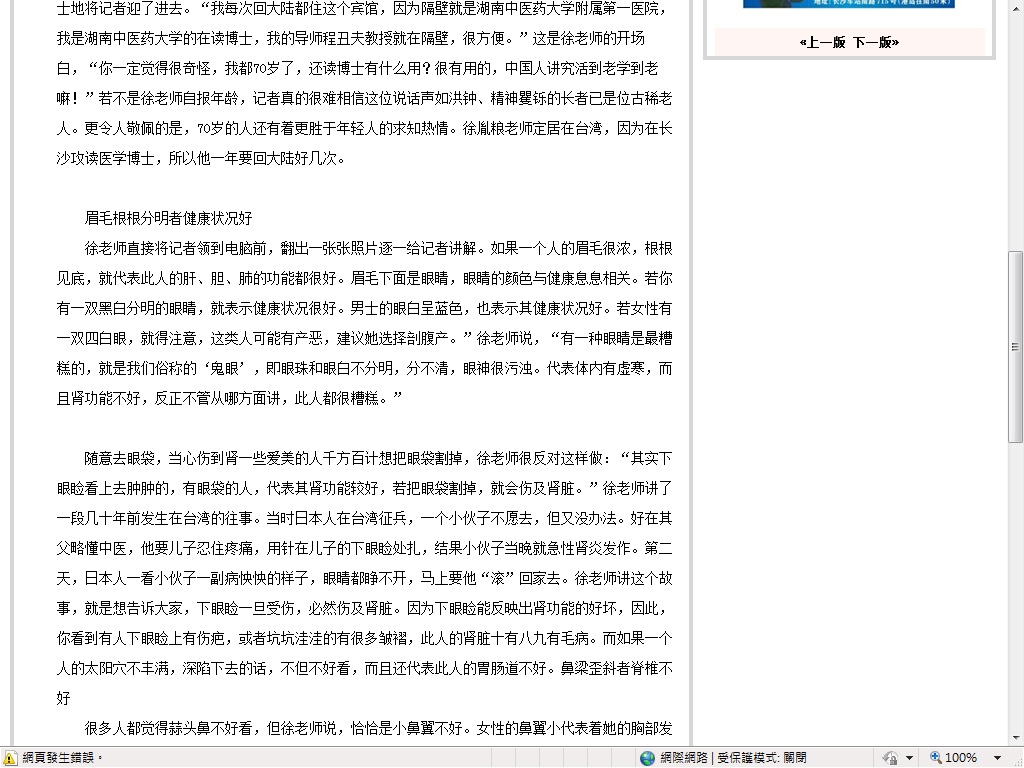Click the «上一版» previous page link

(822, 42)
